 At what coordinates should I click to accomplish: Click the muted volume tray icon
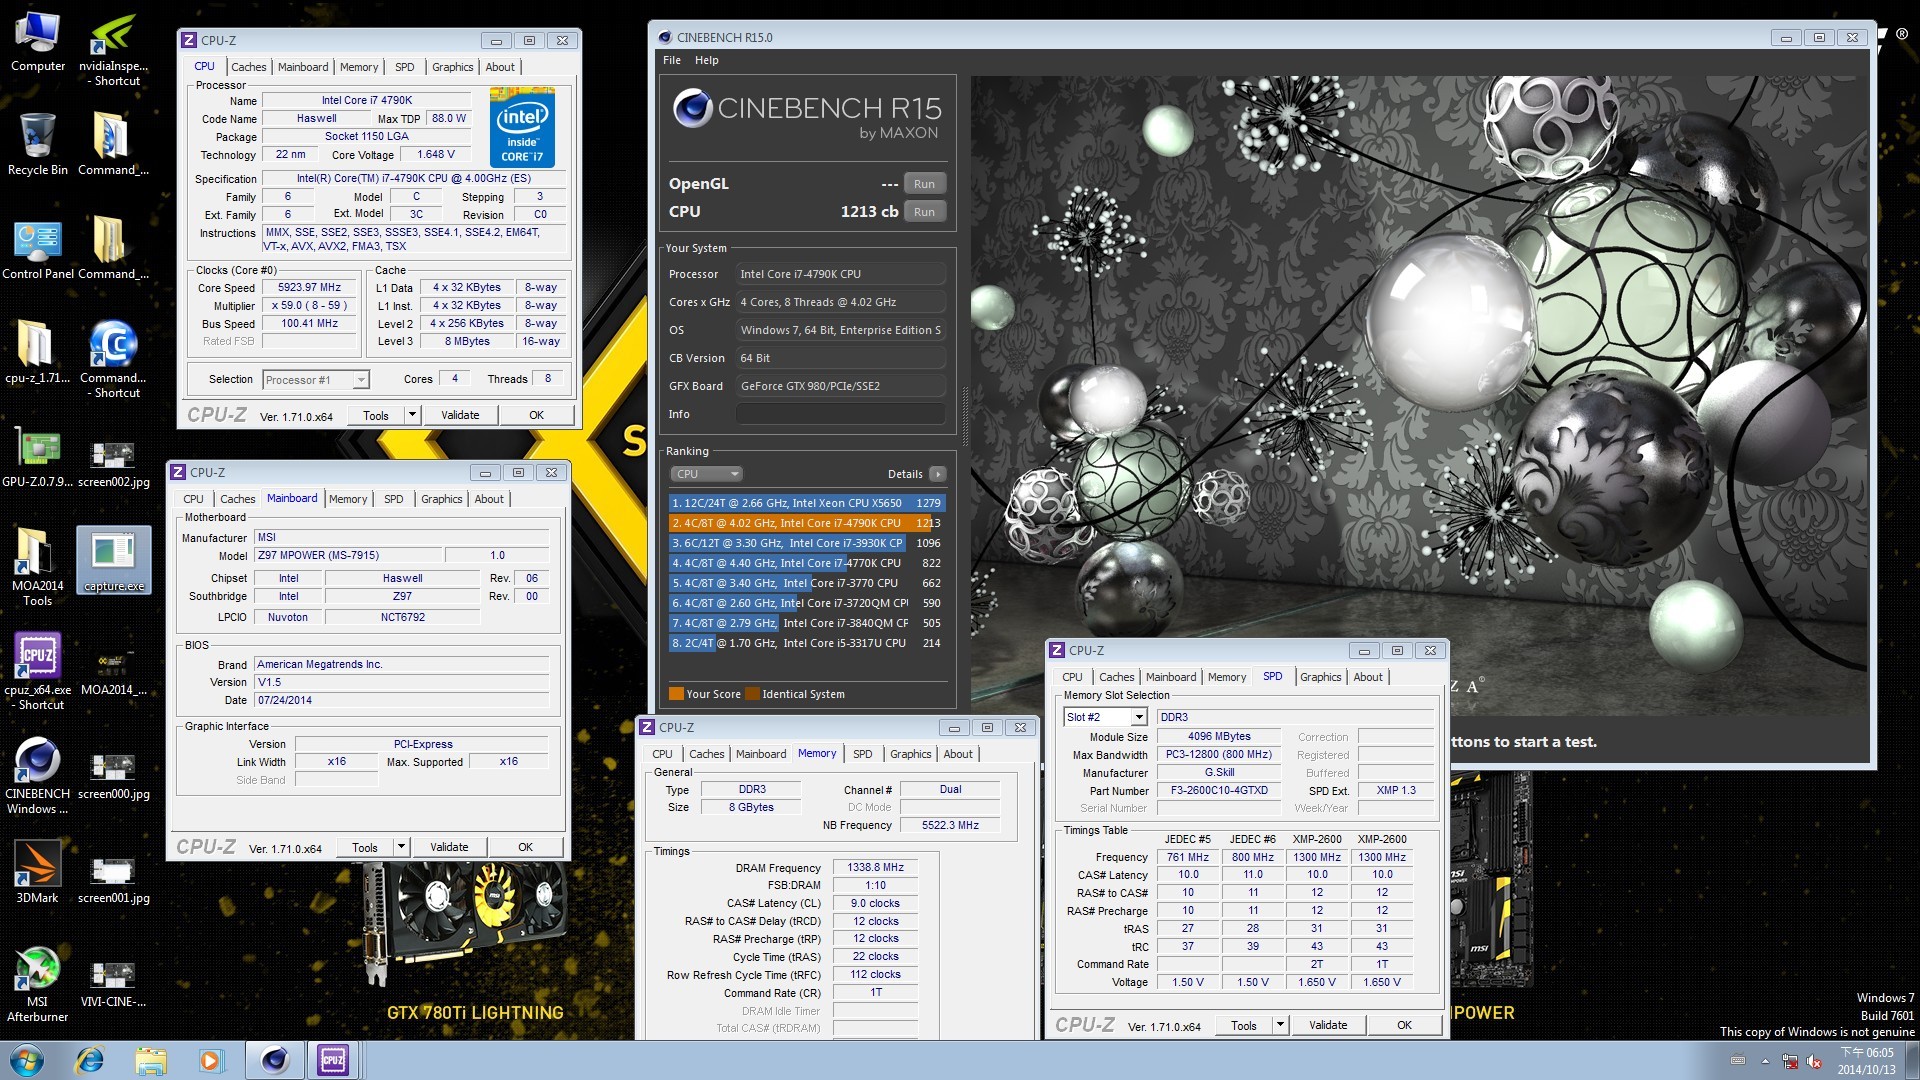1814,1062
